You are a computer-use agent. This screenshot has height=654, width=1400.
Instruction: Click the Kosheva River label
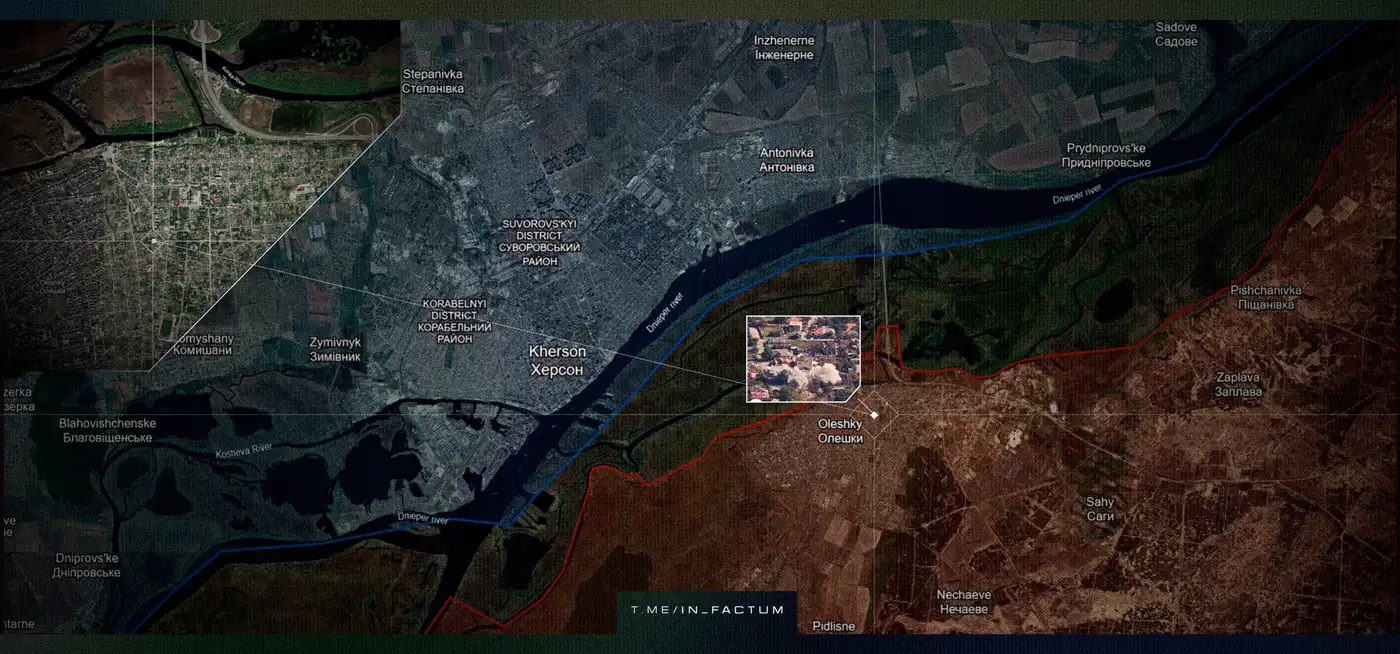tap(244, 453)
